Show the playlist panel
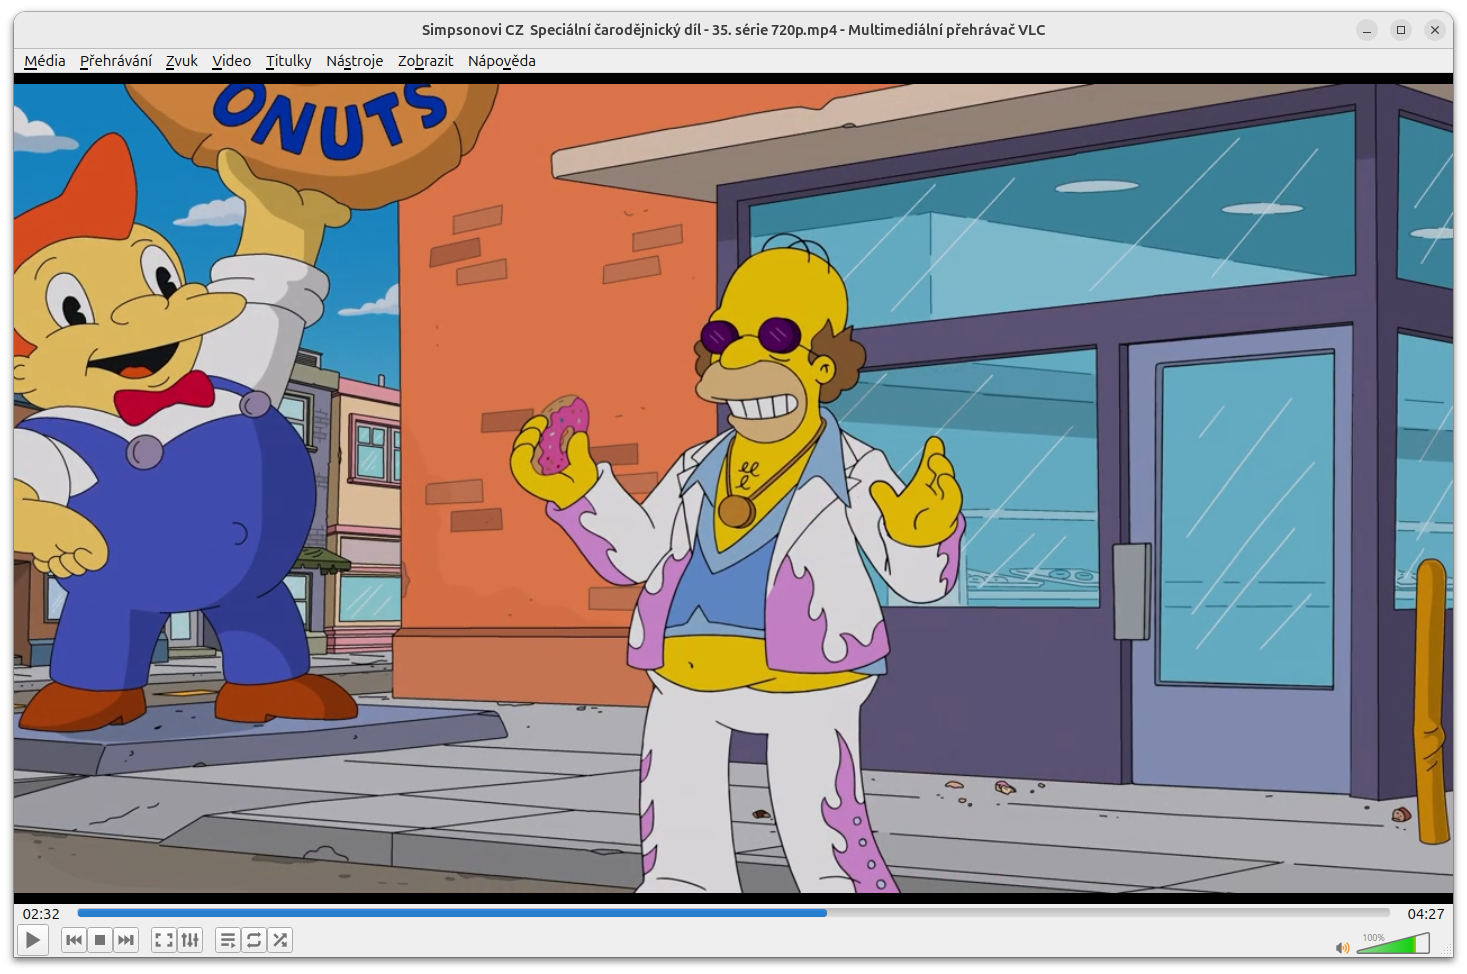The height and width of the screenshot is (974, 1467). pos(228,940)
